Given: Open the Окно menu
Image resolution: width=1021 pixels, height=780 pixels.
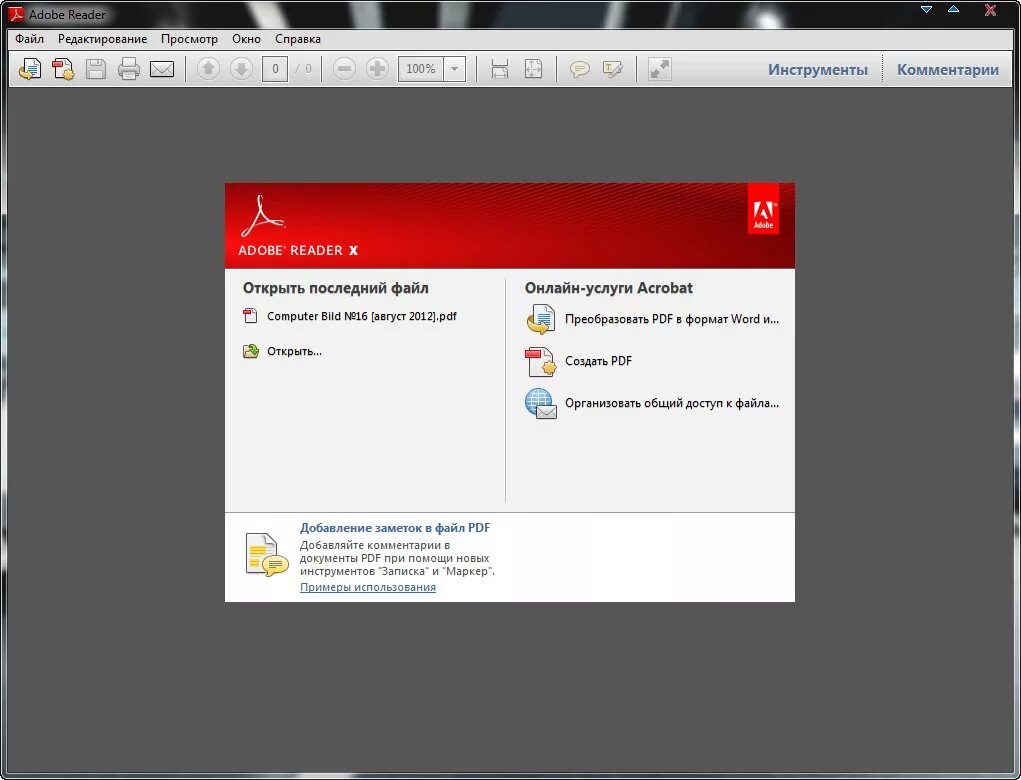Looking at the screenshot, I should [x=246, y=39].
